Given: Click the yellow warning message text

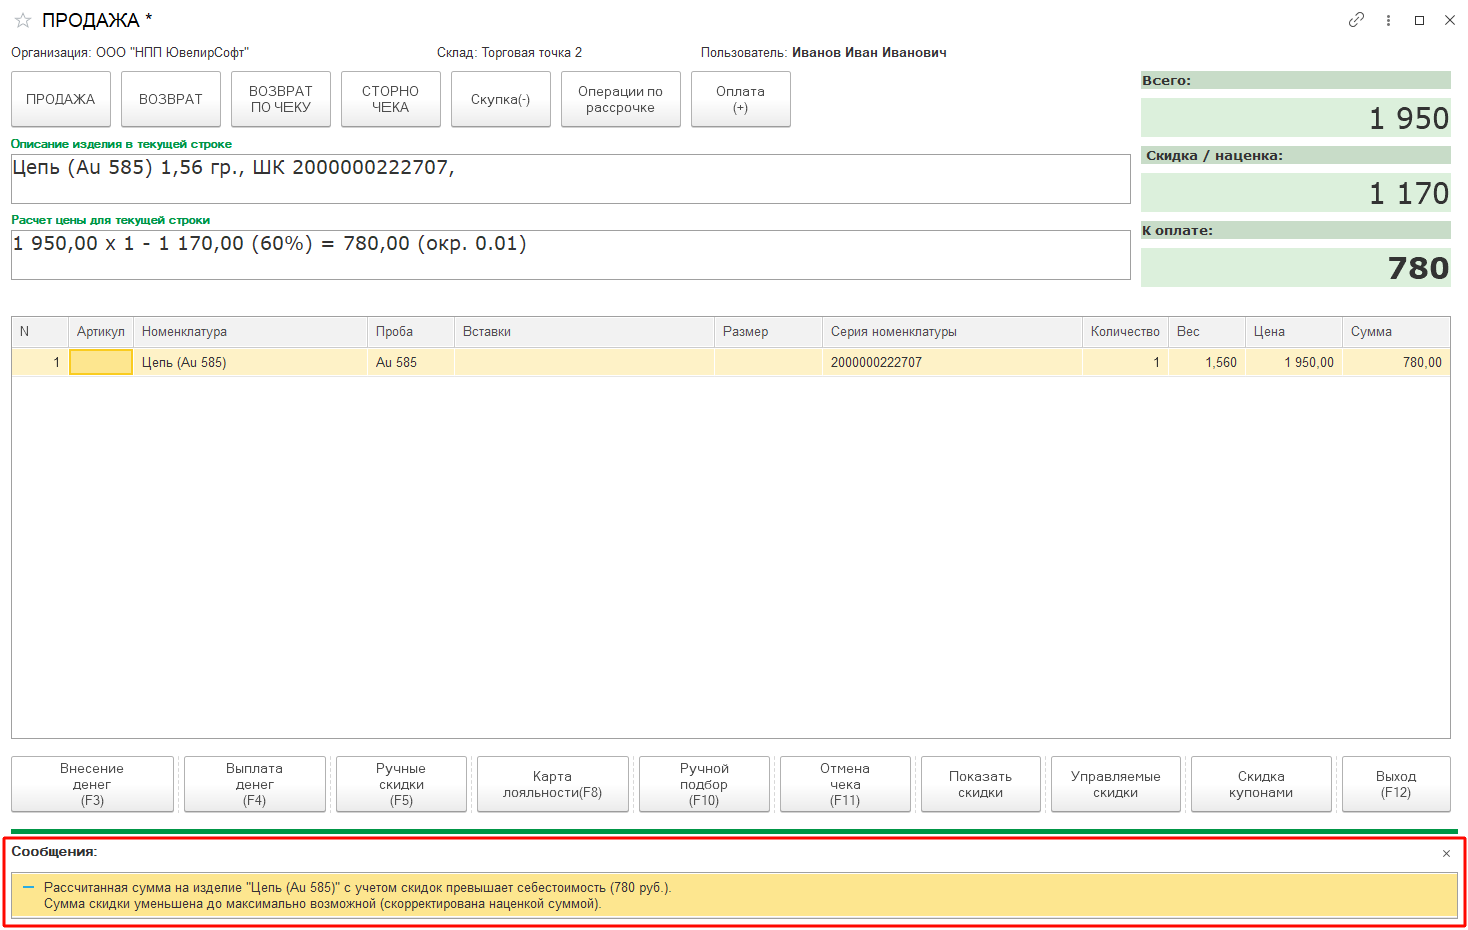Looking at the screenshot, I should click(x=357, y=895).
